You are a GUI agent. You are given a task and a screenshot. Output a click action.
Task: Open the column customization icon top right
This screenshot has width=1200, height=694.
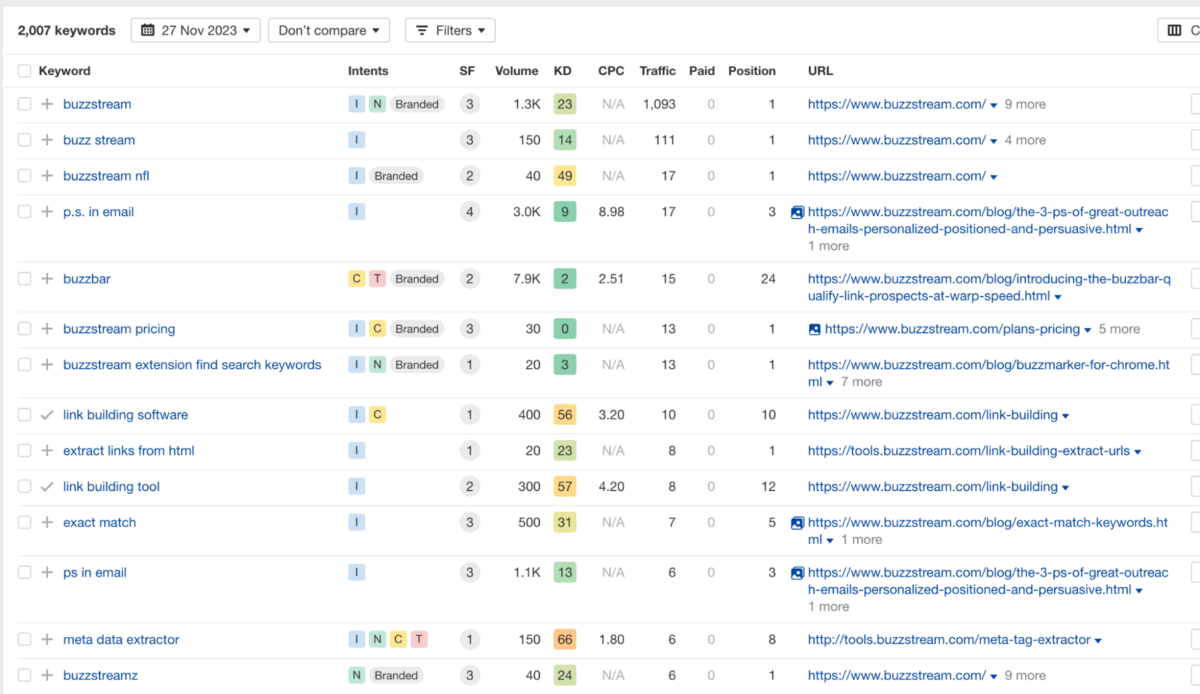pyautogui.click(x=1176, y=30)
